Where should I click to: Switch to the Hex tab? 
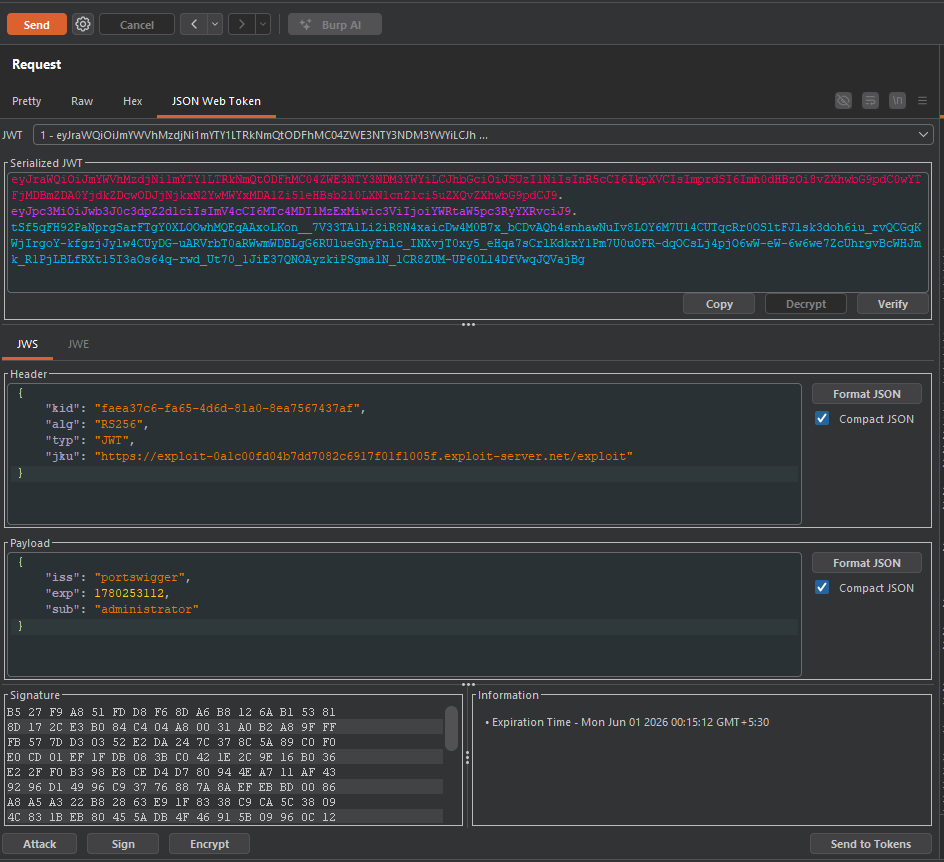(132, 101)
